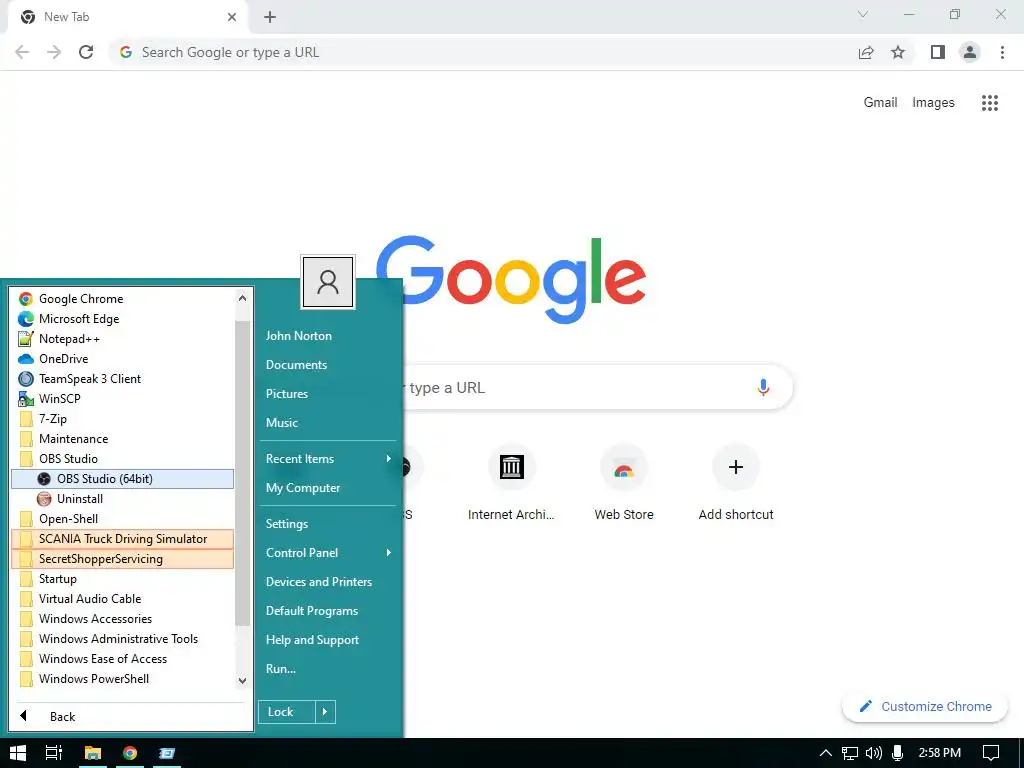Open a new Chrome tab
This screenshot has height=768, width=1024.
pos(270,17)
